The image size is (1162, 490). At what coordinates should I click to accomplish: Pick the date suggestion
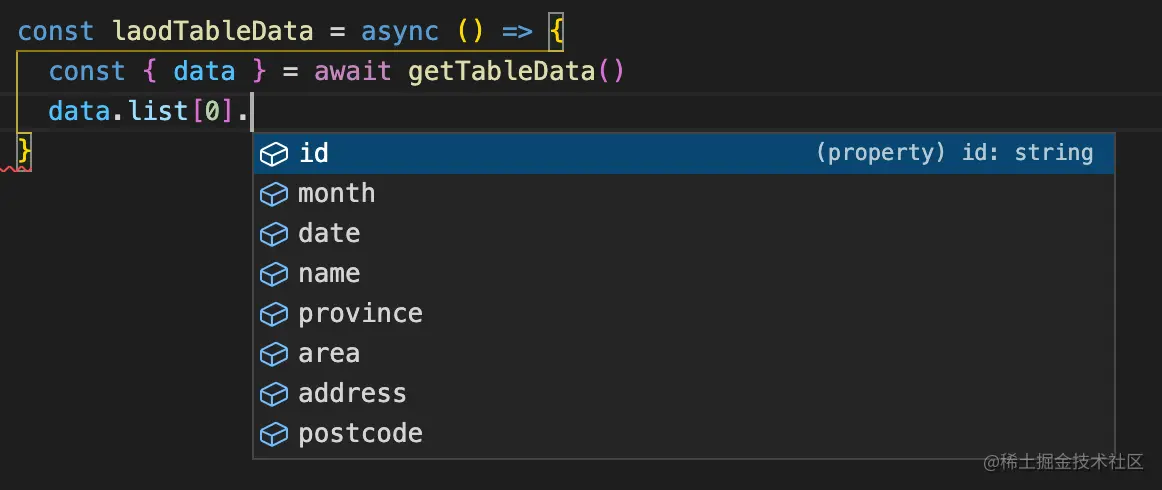point(329,233)
